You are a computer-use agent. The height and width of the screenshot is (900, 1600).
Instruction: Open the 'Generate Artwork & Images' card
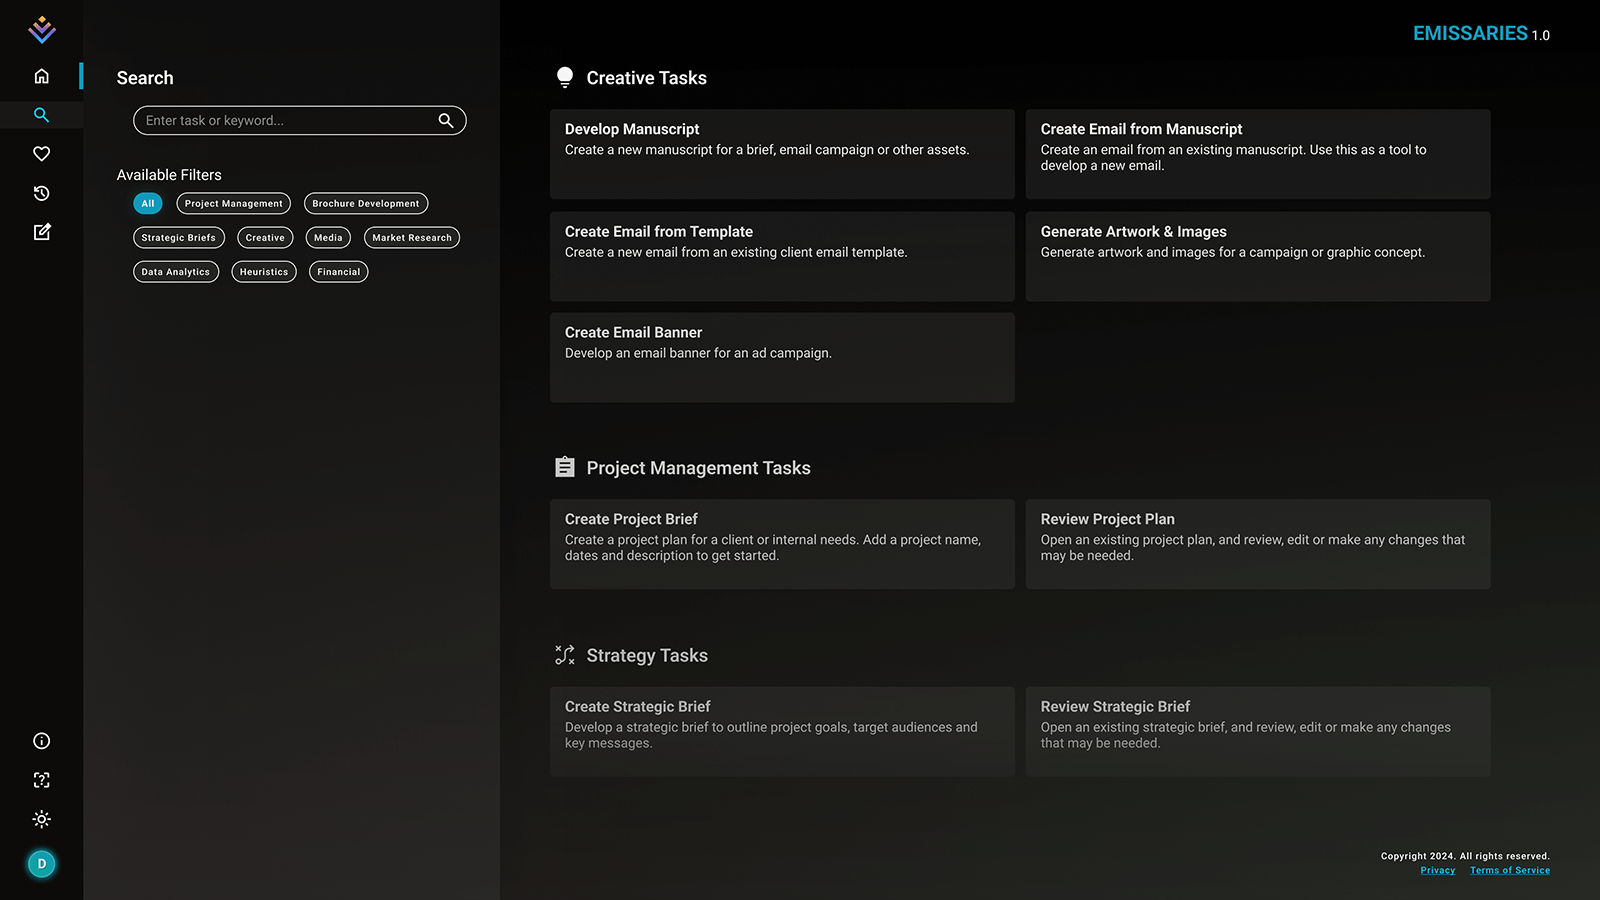(x=1257, y=256)
